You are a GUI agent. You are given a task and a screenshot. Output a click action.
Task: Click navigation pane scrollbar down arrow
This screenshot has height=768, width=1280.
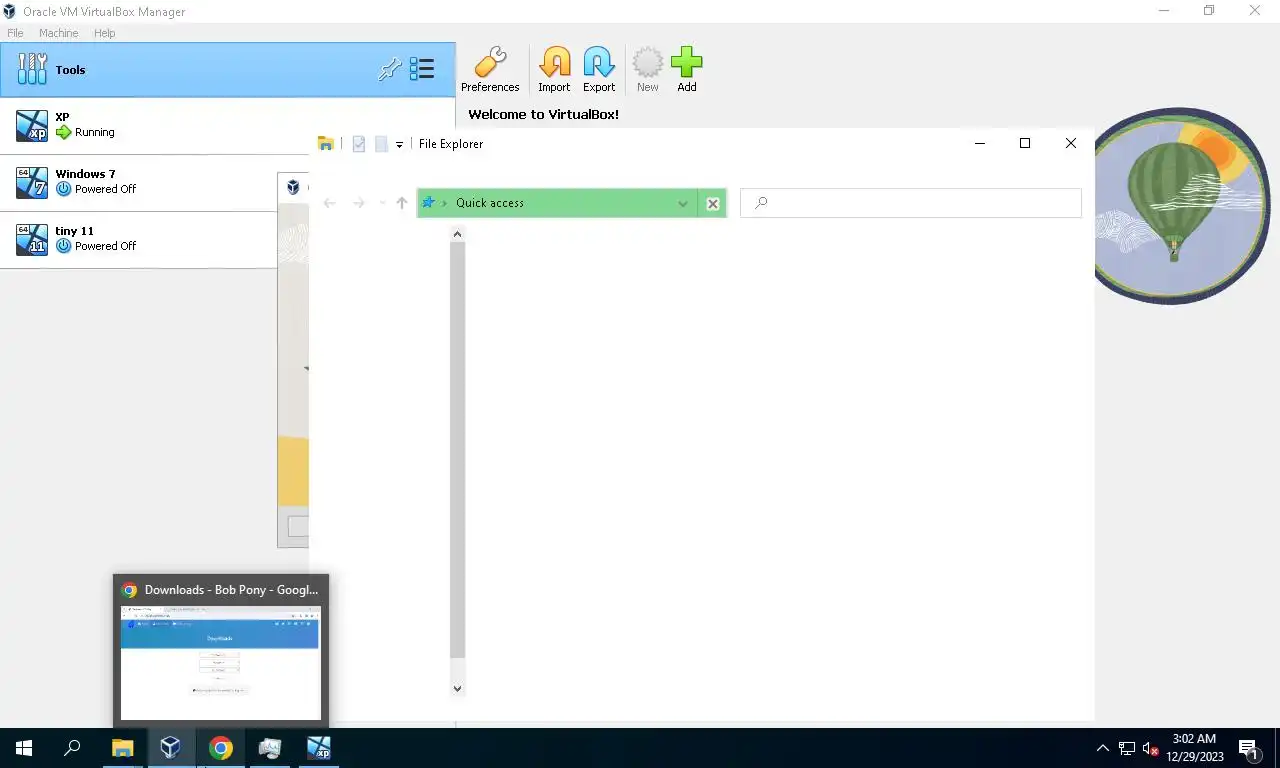pos(457,689)
